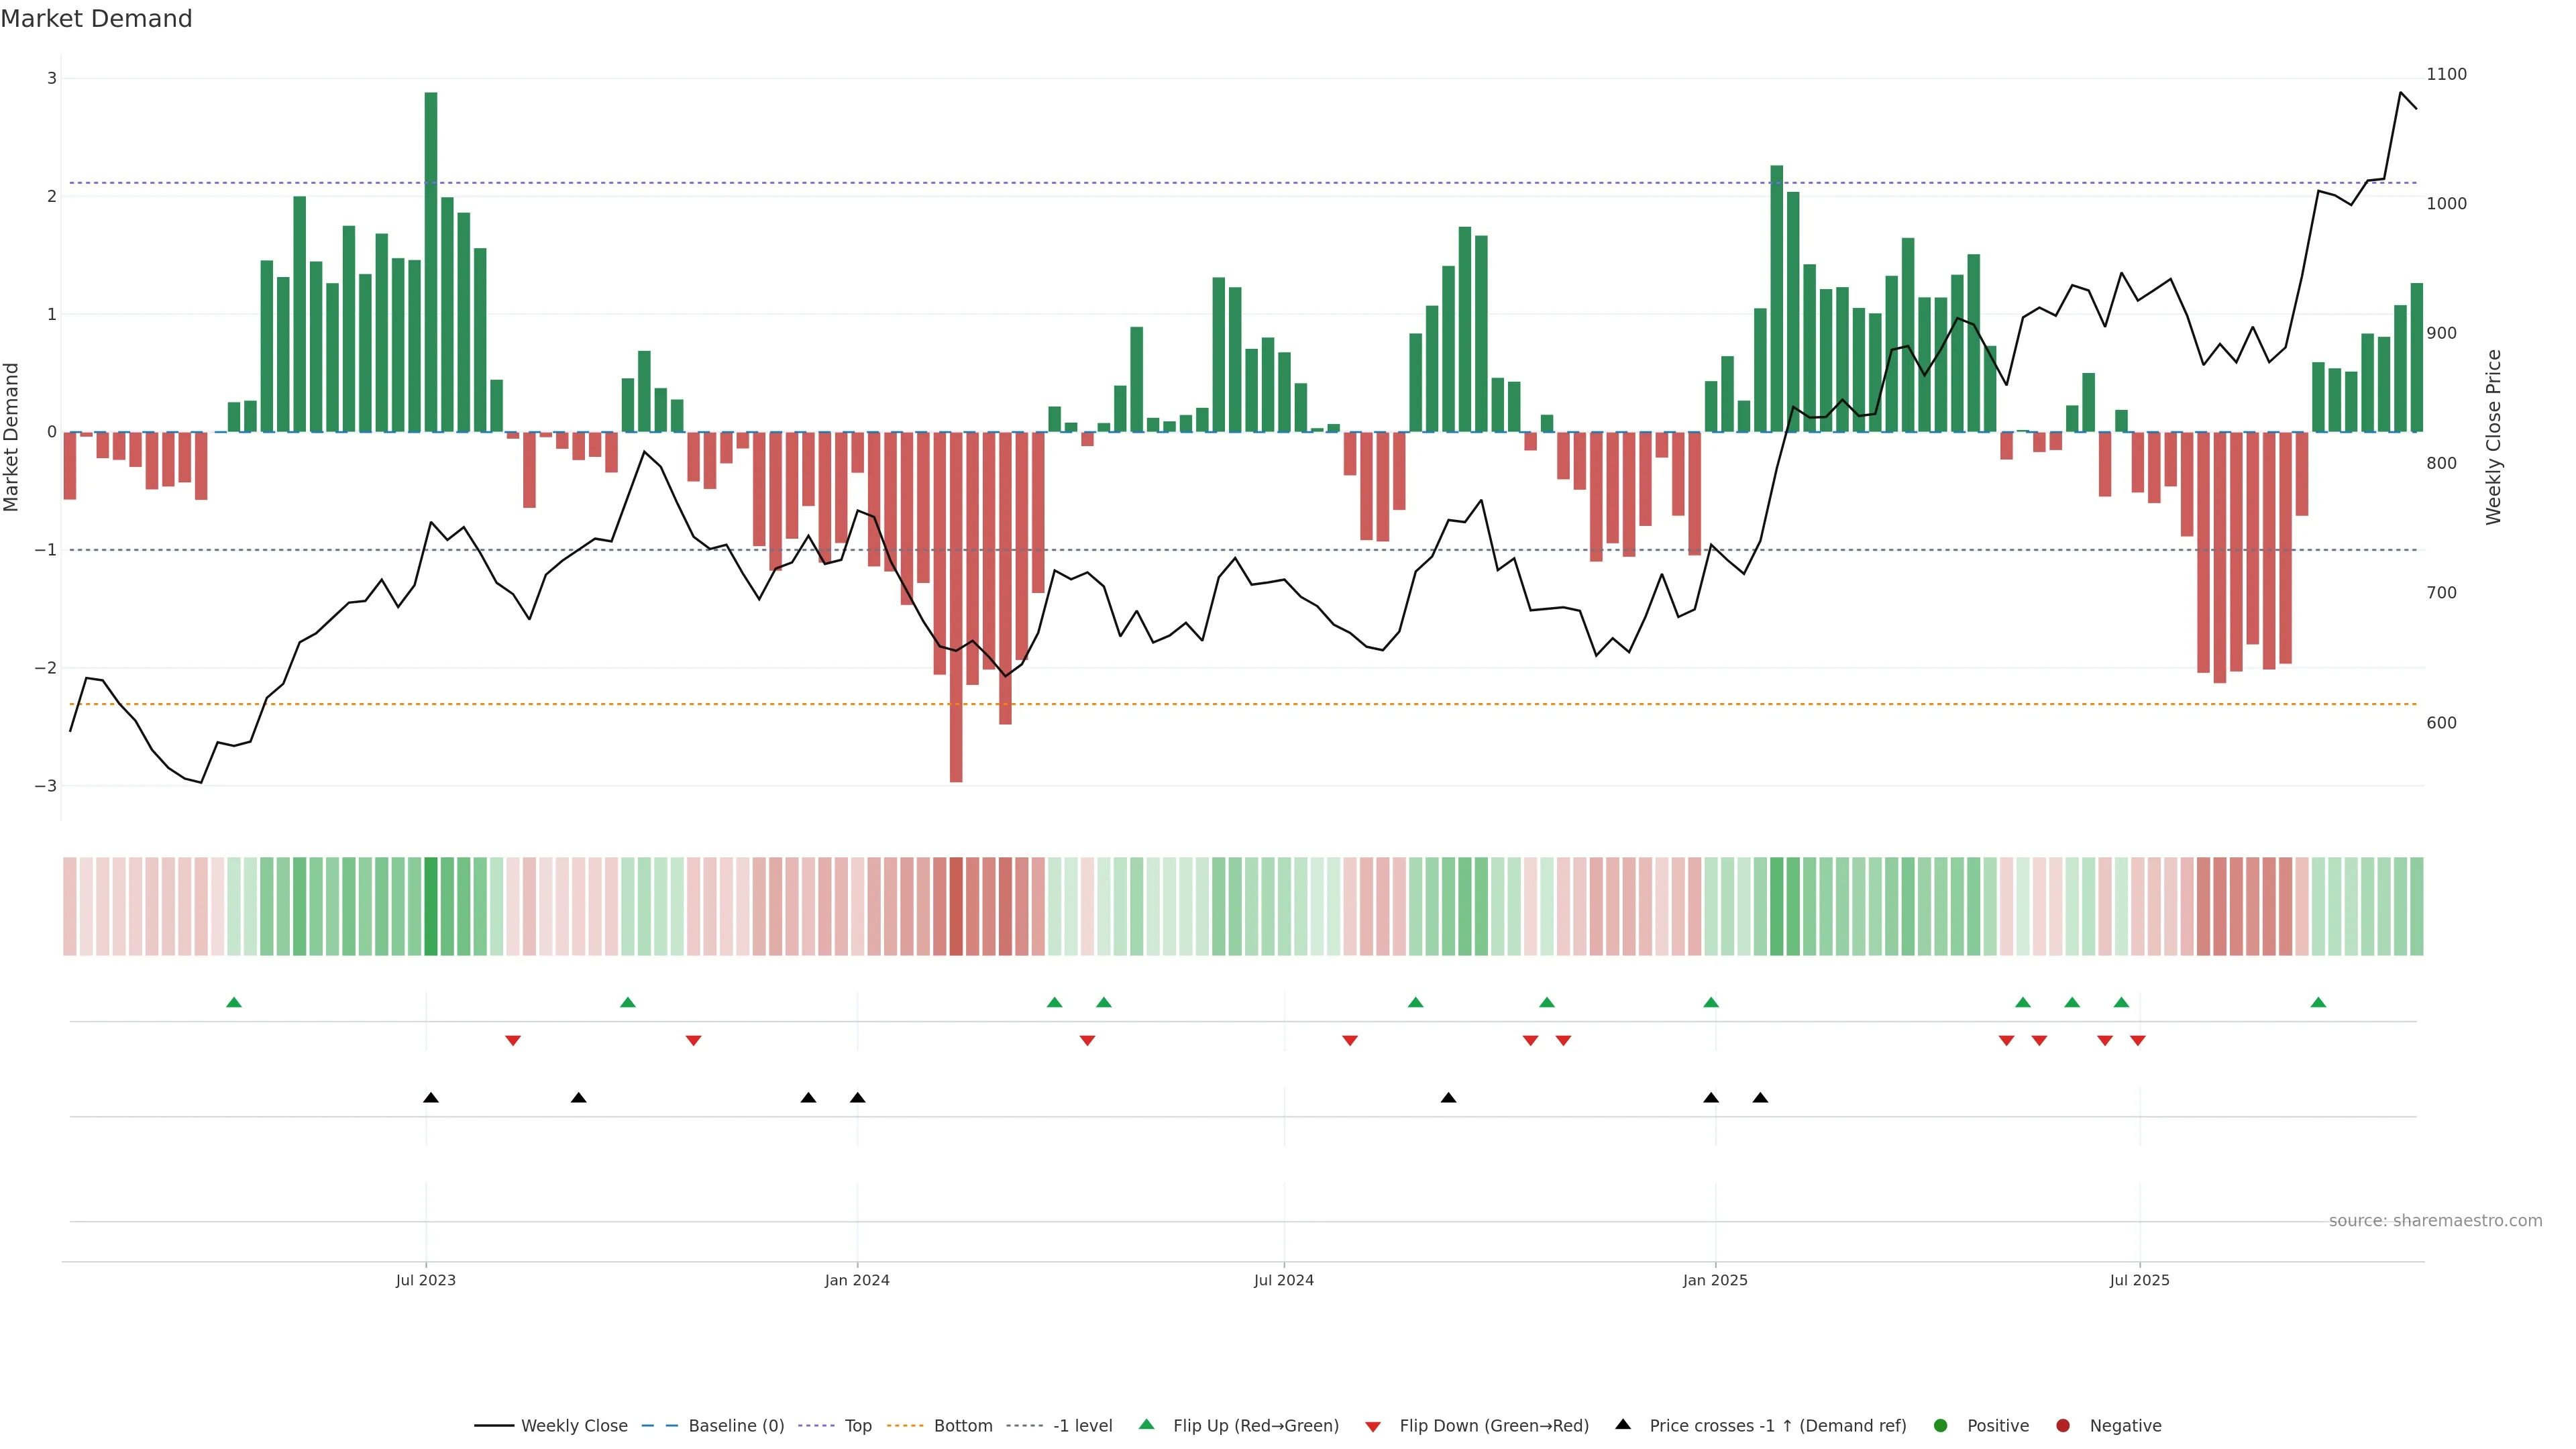The width and height of the screenshot is (2576, 1449).
Task: Click the first red flip-down marker
Action: (x=513, y=1041)
